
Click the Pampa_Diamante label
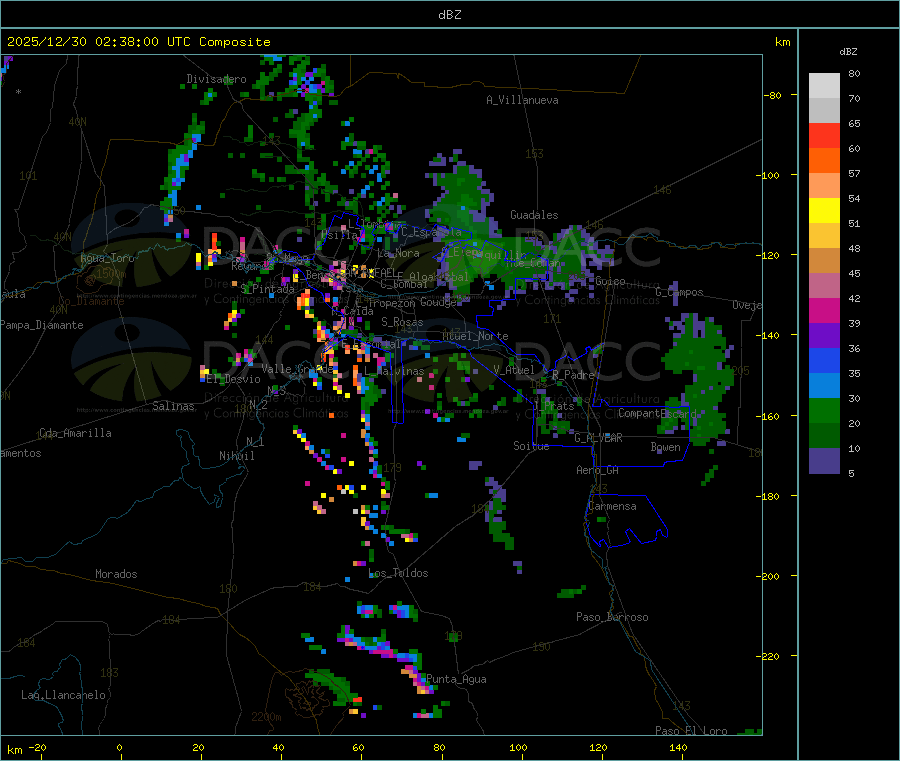42,325
